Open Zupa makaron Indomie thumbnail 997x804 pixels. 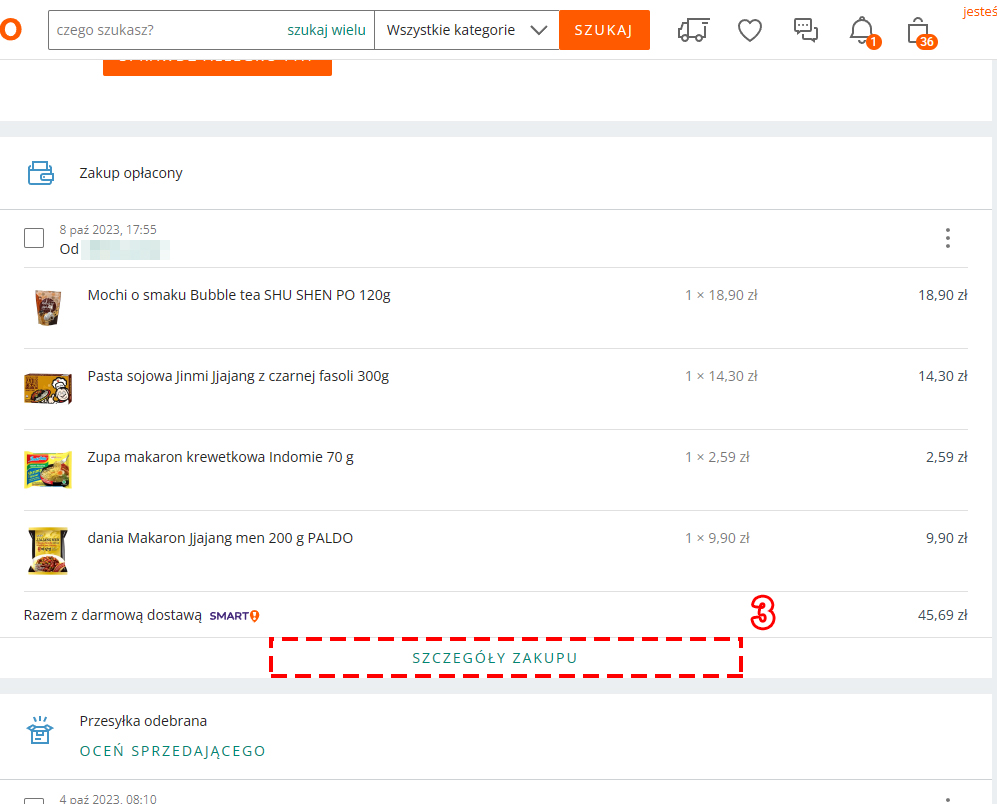[48, 470]
